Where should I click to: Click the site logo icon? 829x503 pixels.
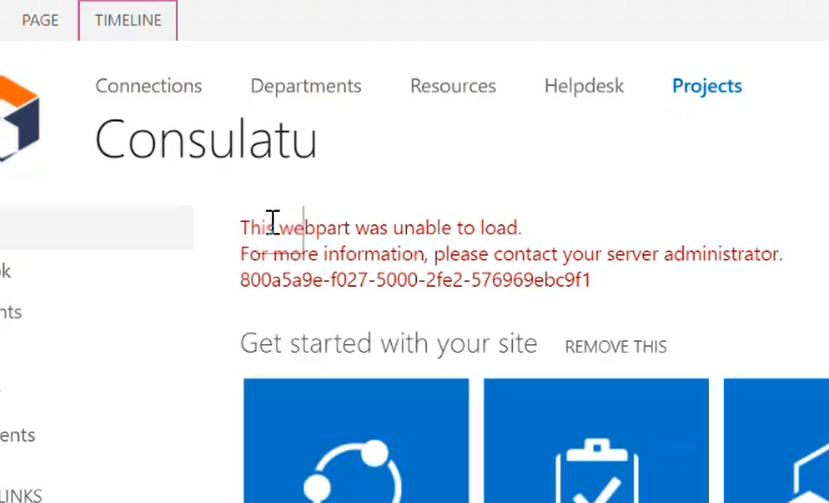point(18,118)
